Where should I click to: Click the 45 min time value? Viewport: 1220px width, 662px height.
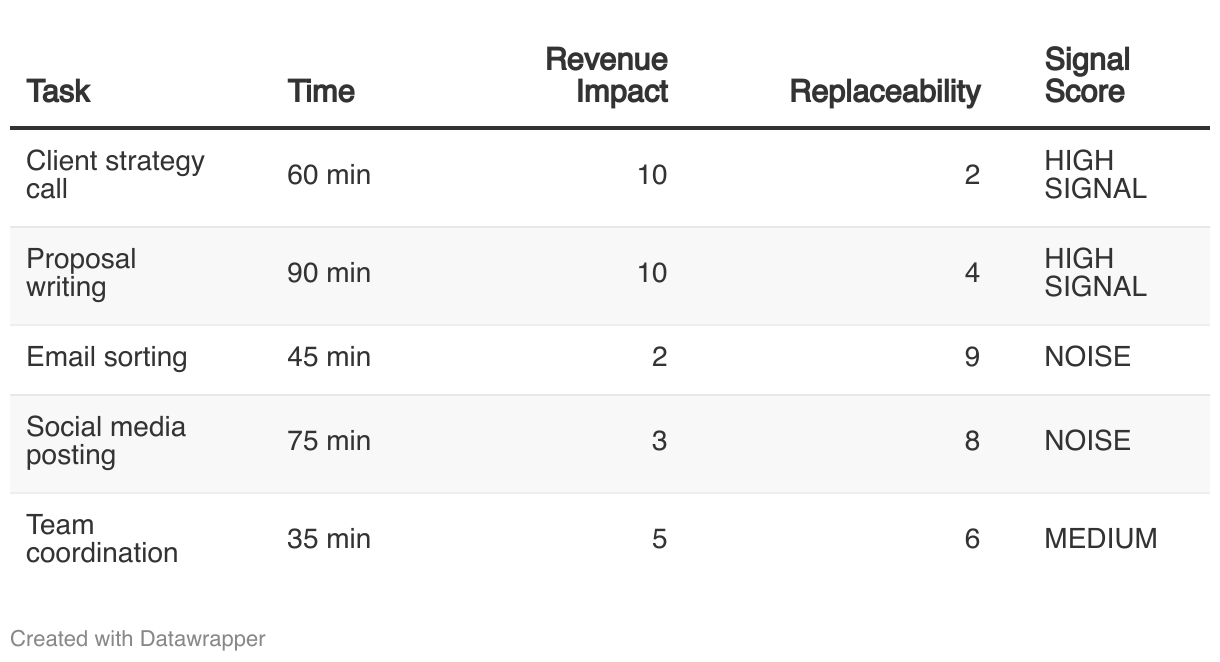click(x=329, y=357)
